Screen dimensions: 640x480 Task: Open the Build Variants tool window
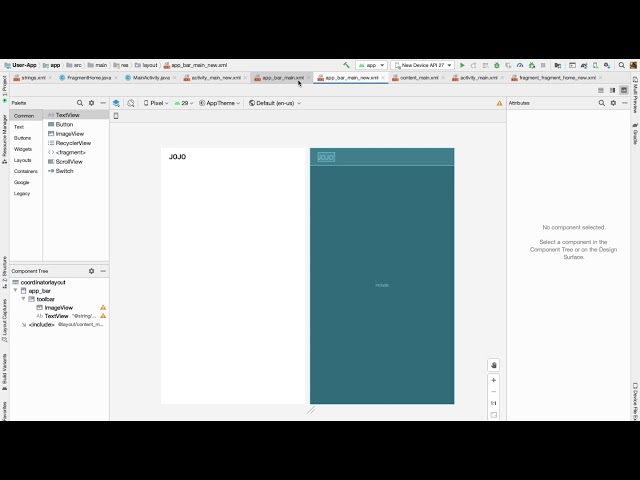4,372
